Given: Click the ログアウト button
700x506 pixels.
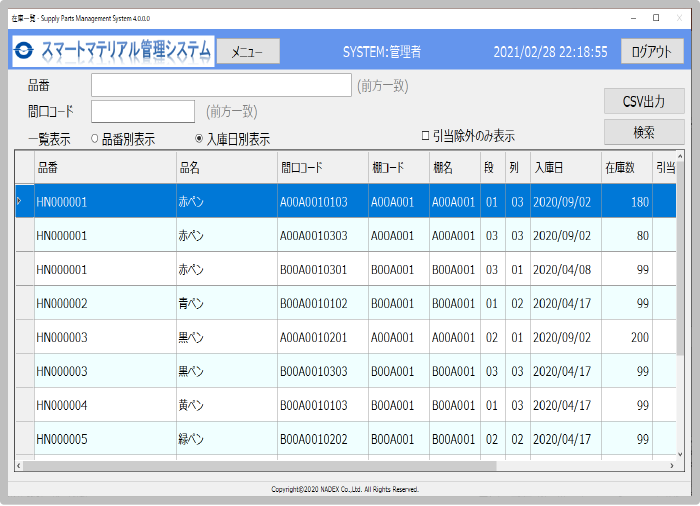Looking at the screenshot, I should [x=652, y=51].
